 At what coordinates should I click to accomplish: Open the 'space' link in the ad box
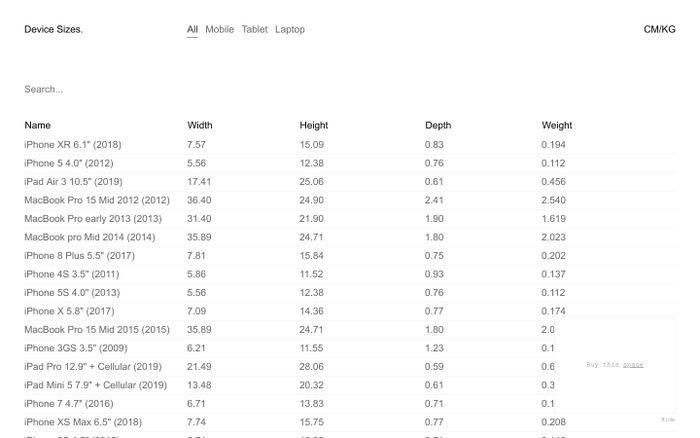[633, 365]
